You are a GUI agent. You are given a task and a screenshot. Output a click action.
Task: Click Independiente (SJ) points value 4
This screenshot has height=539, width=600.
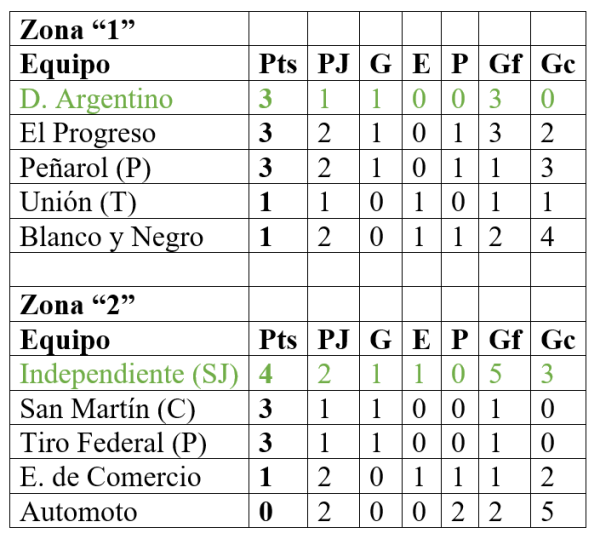265,374
